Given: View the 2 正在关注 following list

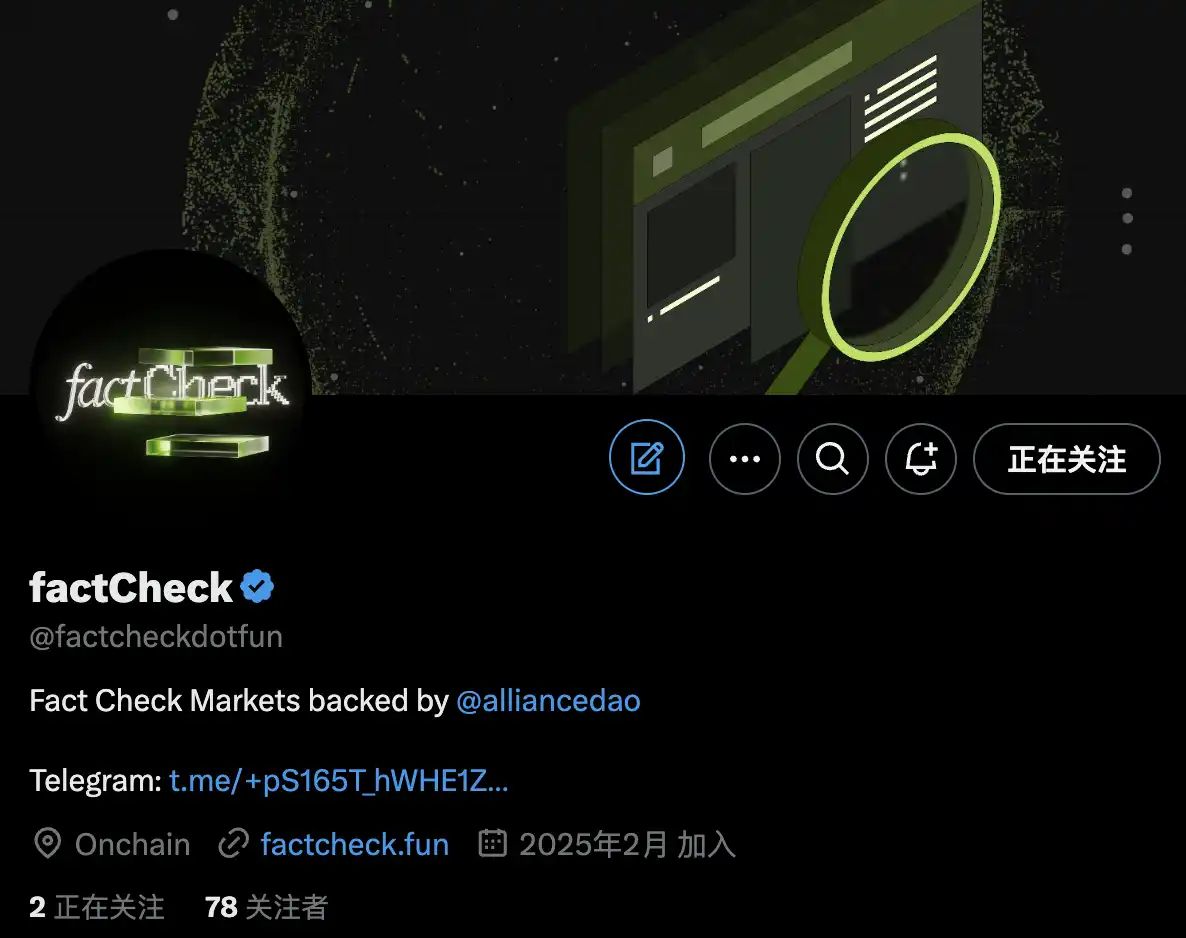Looking at the screenshot, I should 97,907.
